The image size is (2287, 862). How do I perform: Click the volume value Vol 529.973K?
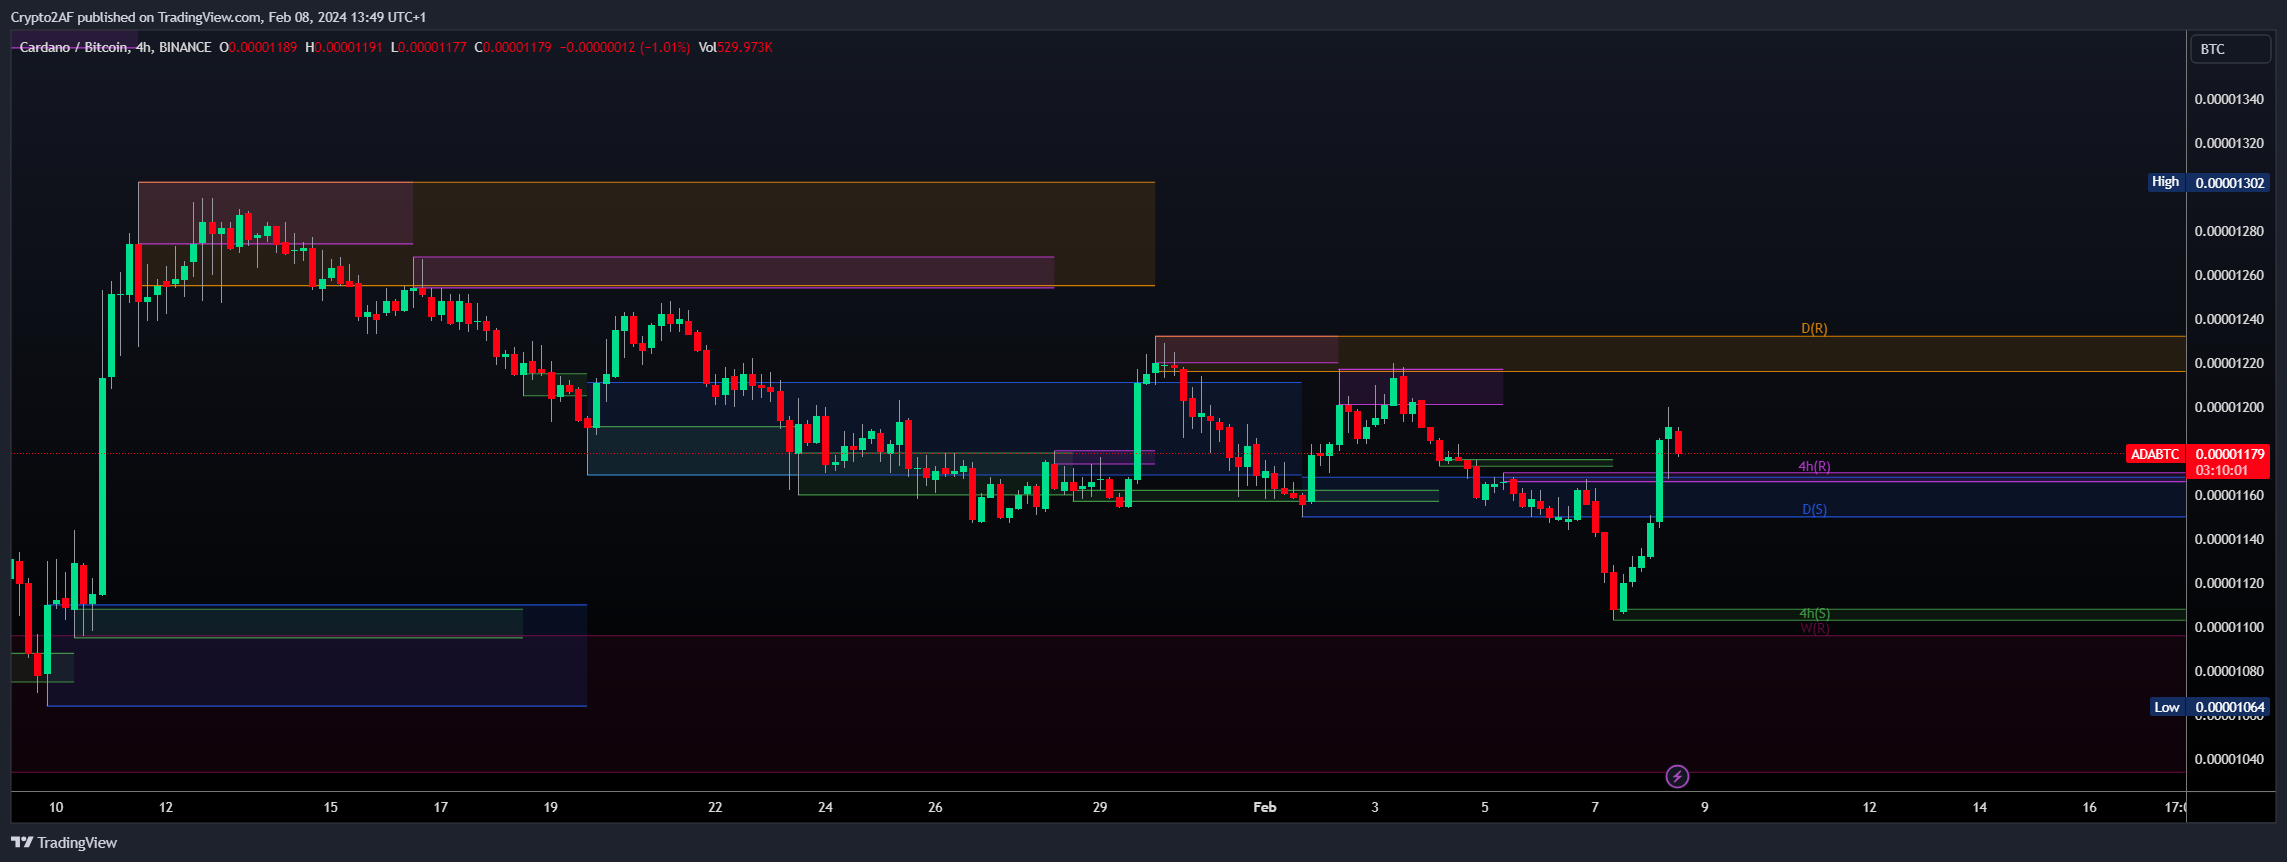[735, 47]
